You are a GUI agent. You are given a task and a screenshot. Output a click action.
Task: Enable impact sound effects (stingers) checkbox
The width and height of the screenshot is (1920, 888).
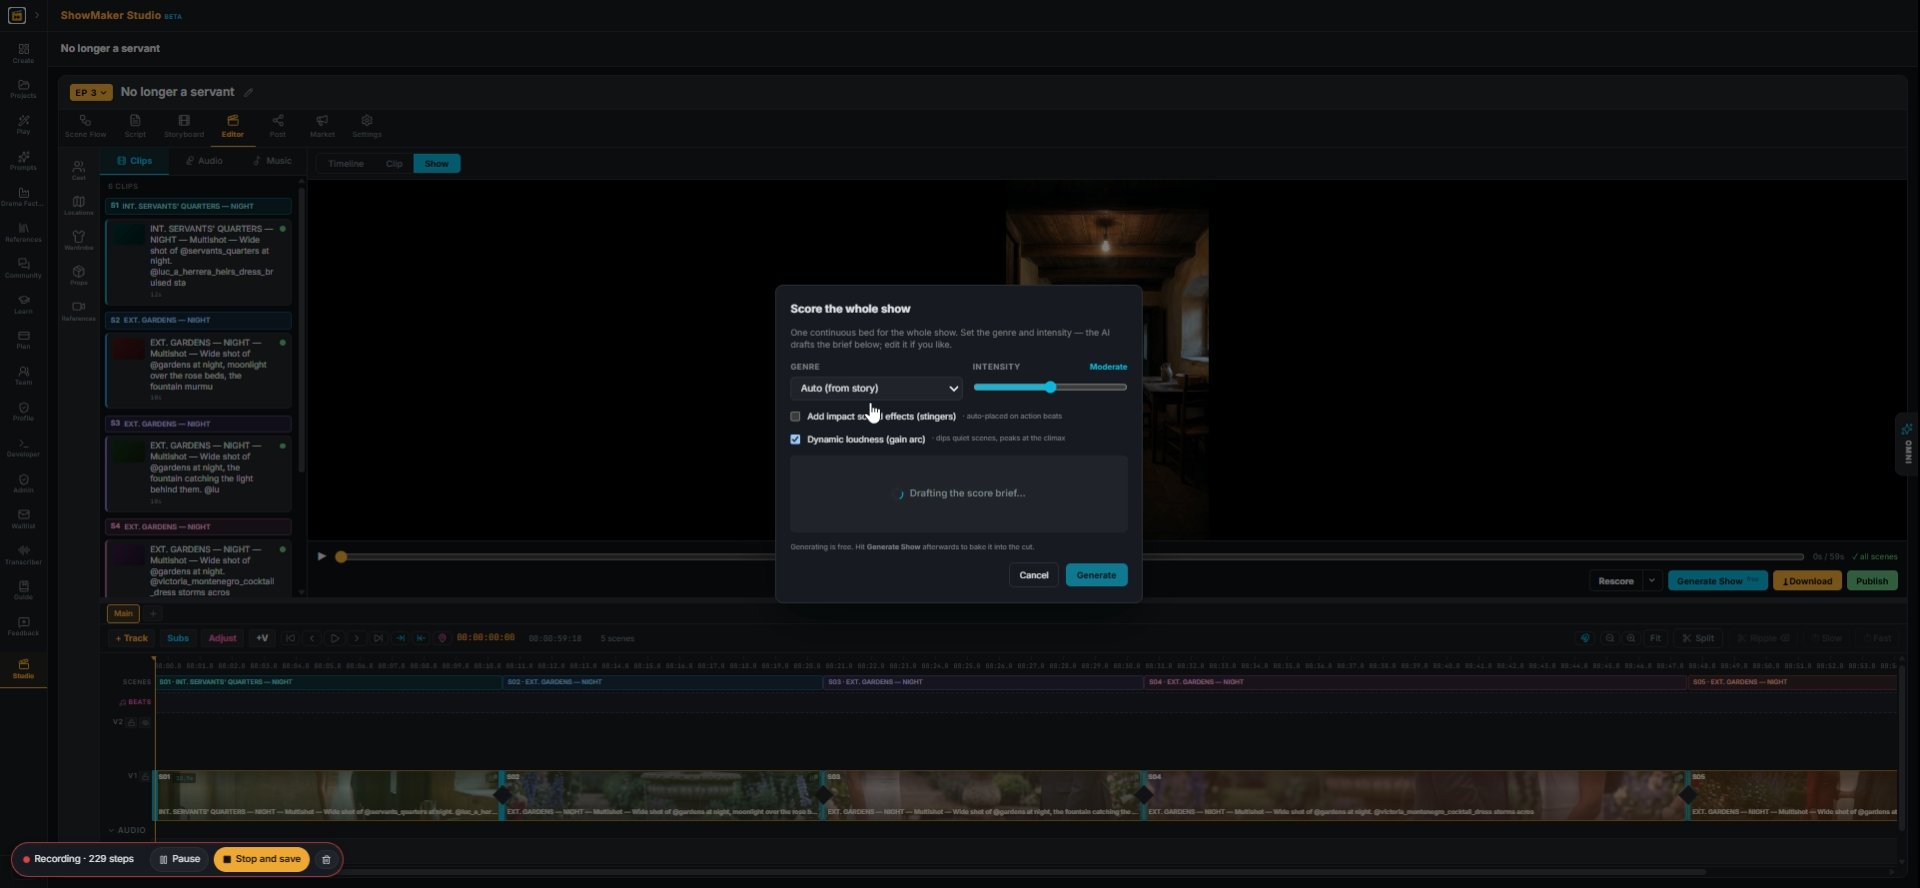click(795, 416)
